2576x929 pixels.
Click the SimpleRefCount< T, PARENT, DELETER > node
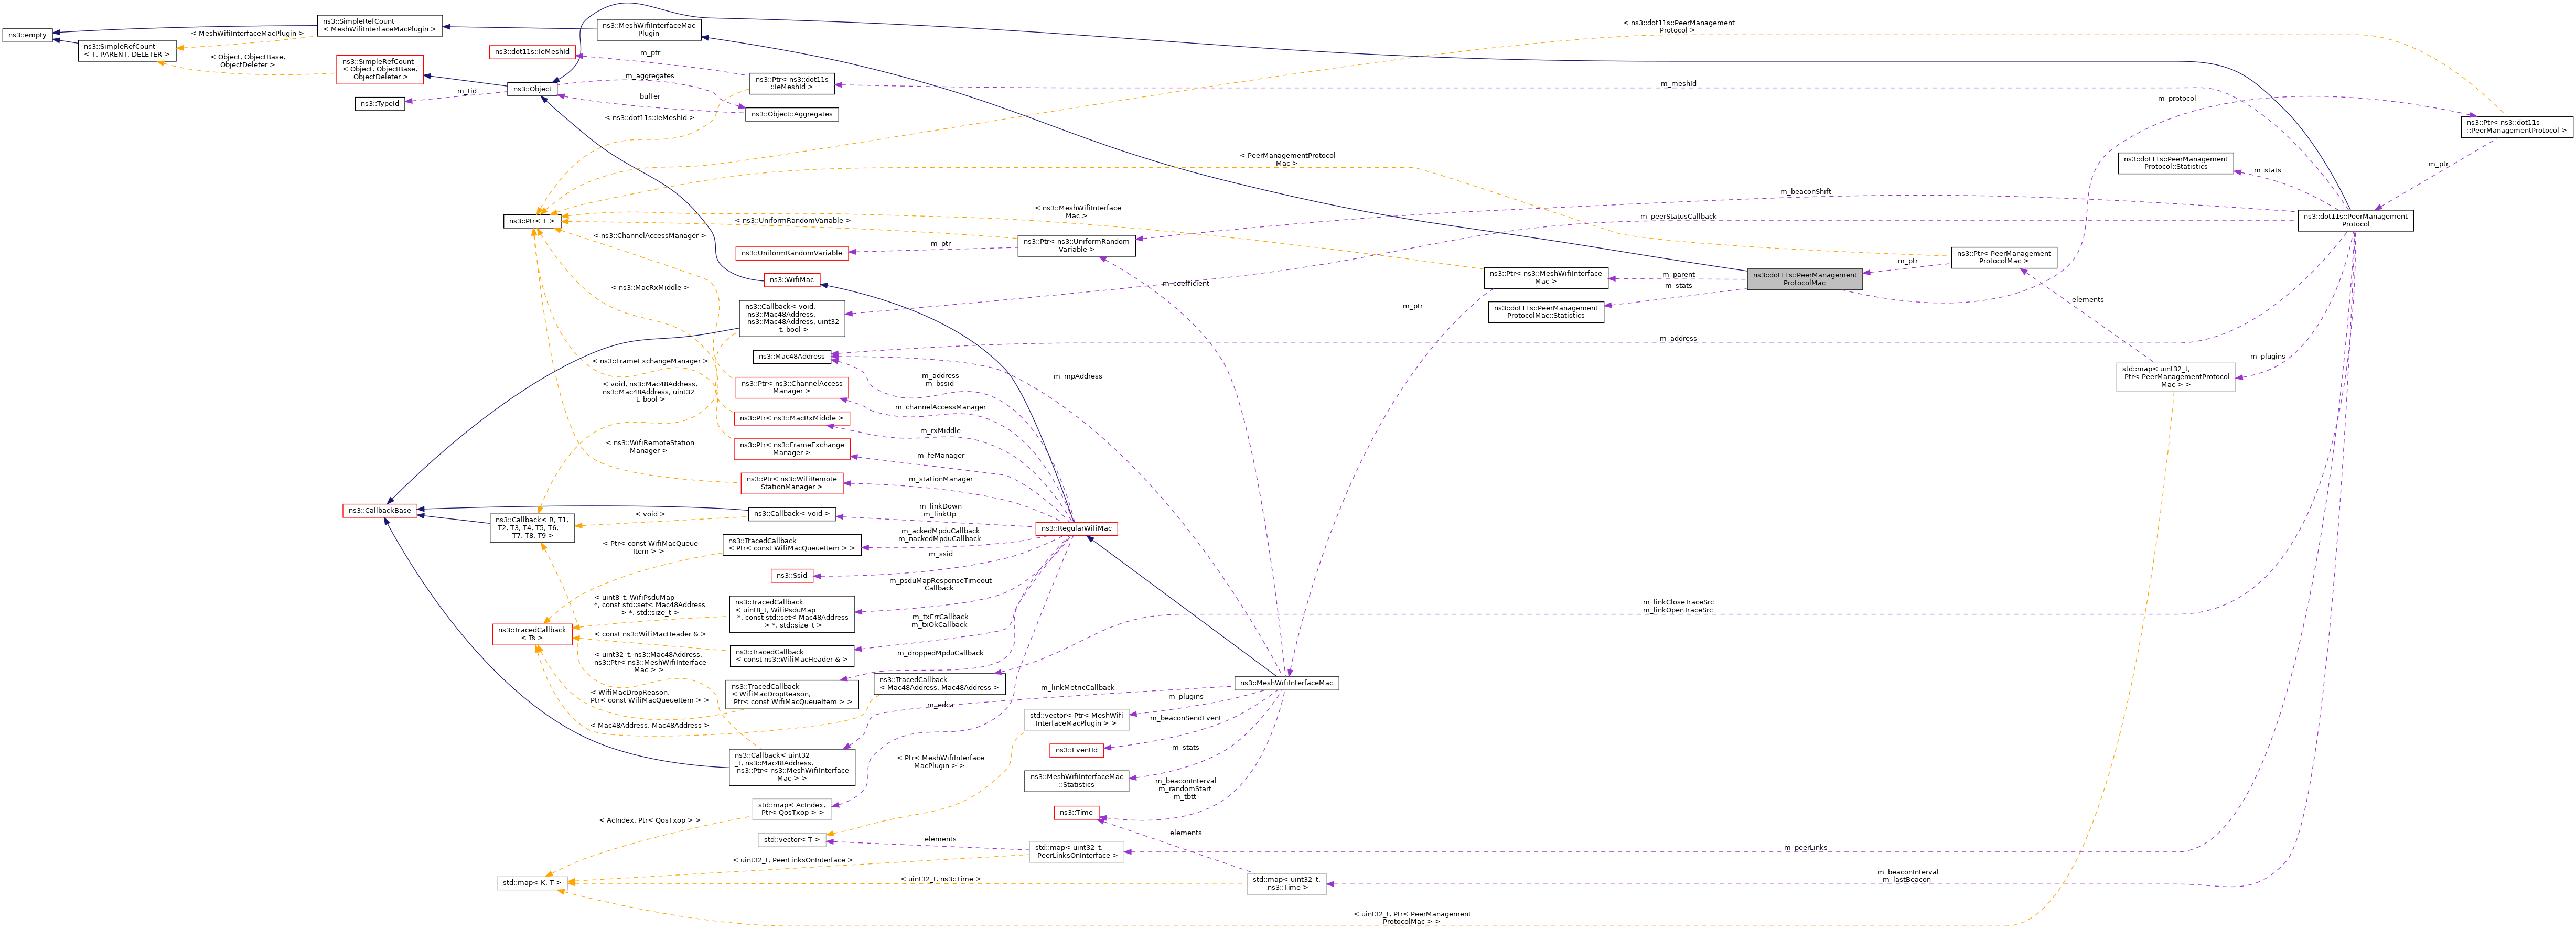(127, 50)
